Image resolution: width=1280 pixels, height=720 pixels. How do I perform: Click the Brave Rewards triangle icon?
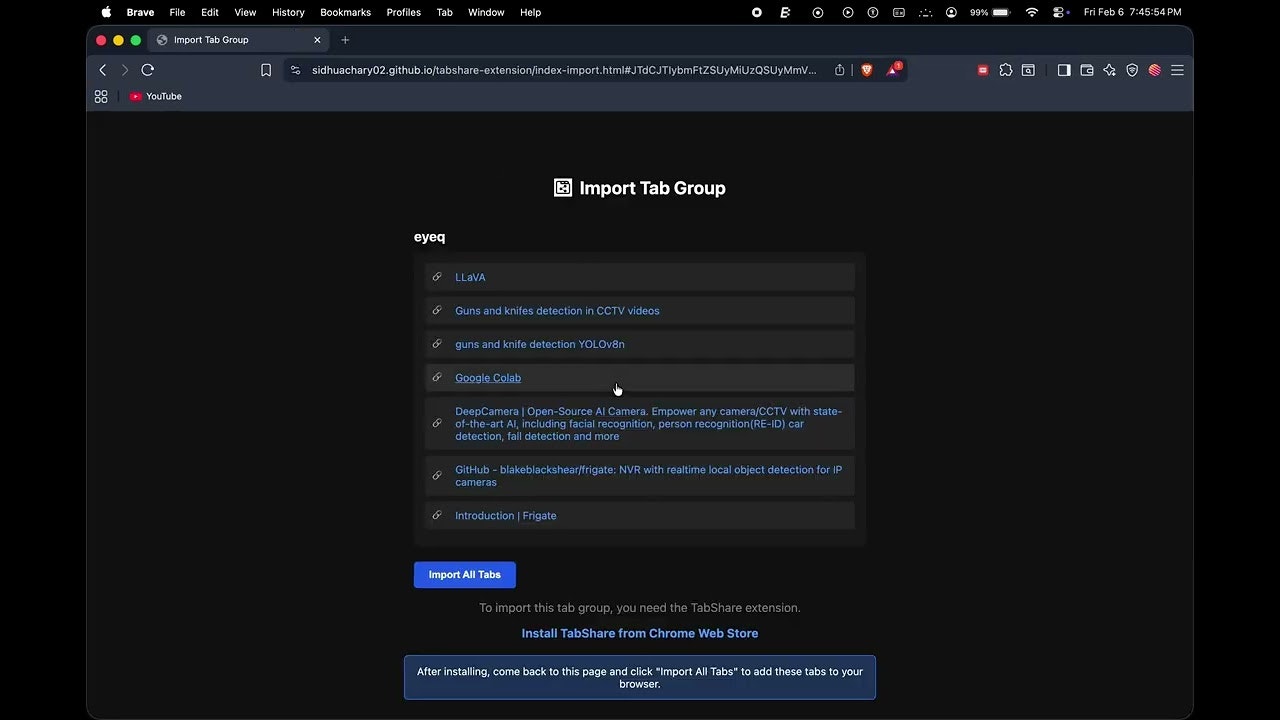[893, 70]
